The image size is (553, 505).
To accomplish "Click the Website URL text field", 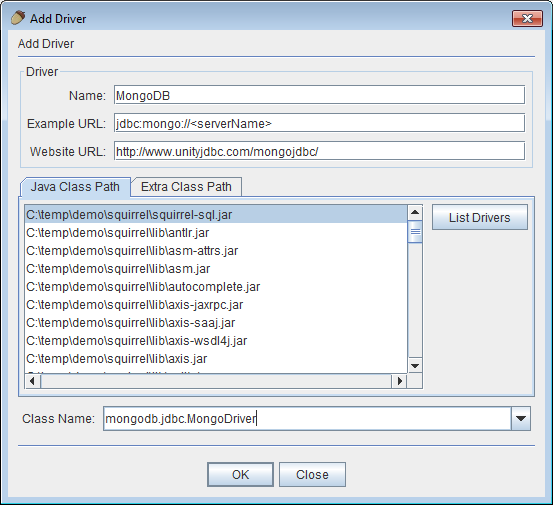I will (320, 151).
